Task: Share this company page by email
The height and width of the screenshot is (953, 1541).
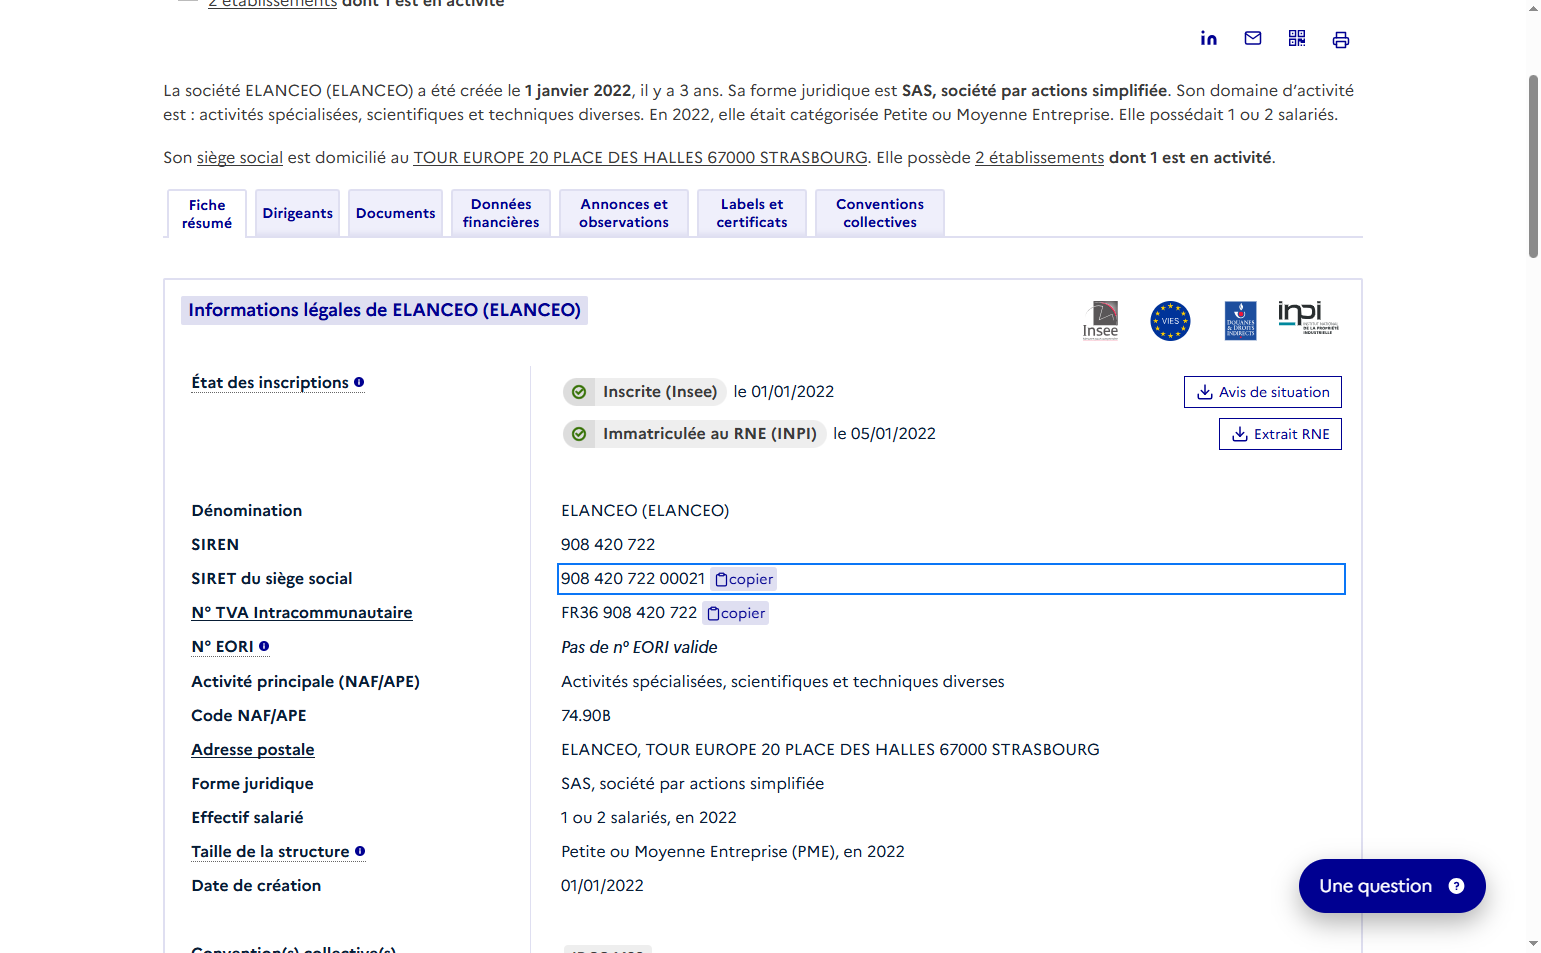Action: (x=1253, y=39)
